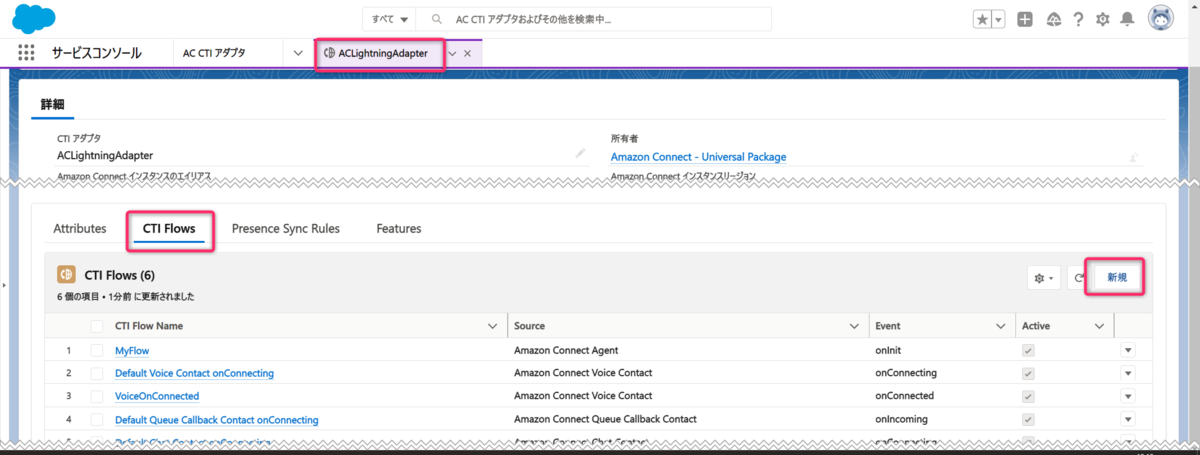Viewport: 1200px width, 455px height.
Task: Open the App Launcher grid icon
Action: point(26,53)
